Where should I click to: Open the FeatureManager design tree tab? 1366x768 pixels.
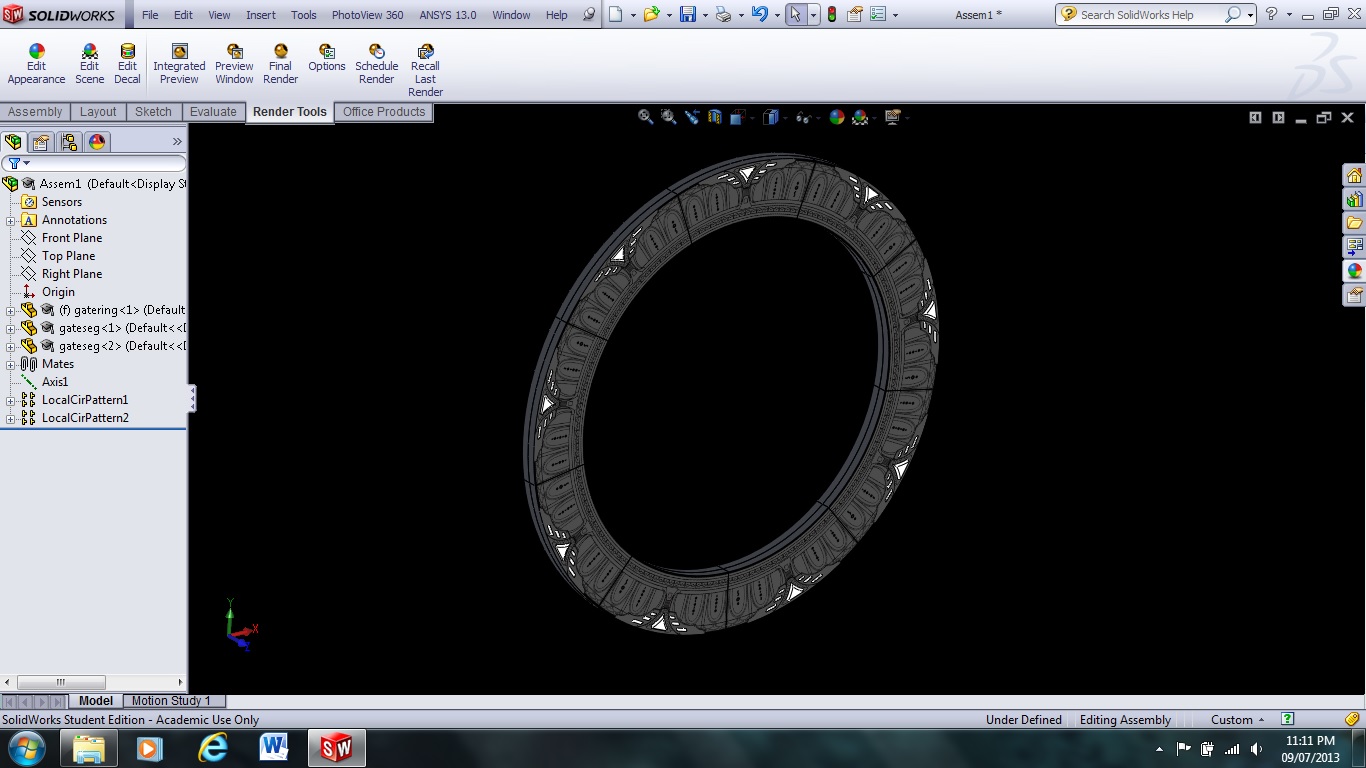pyautogui.click(x=13, y=142)
